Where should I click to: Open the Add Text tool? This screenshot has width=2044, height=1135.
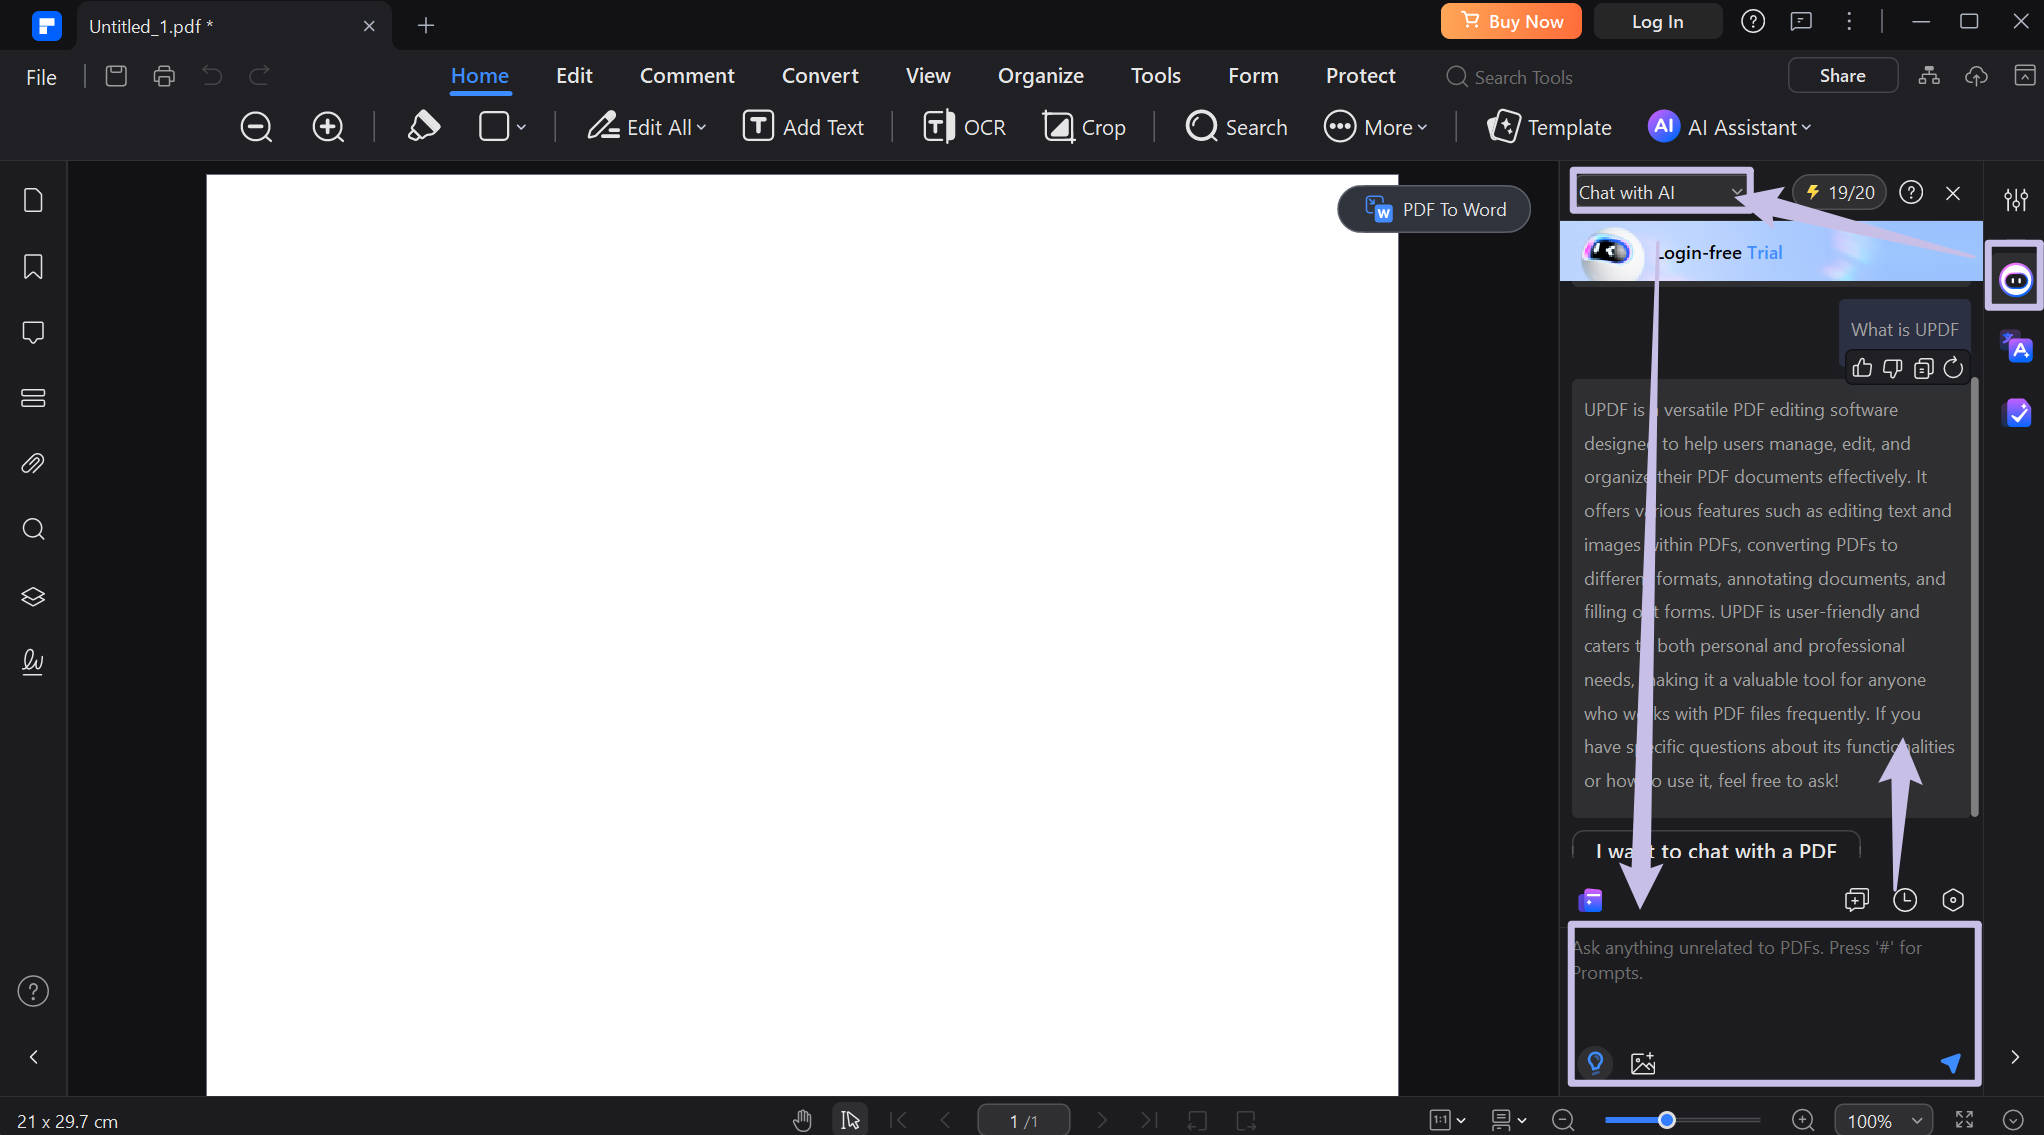coord(803,127)
